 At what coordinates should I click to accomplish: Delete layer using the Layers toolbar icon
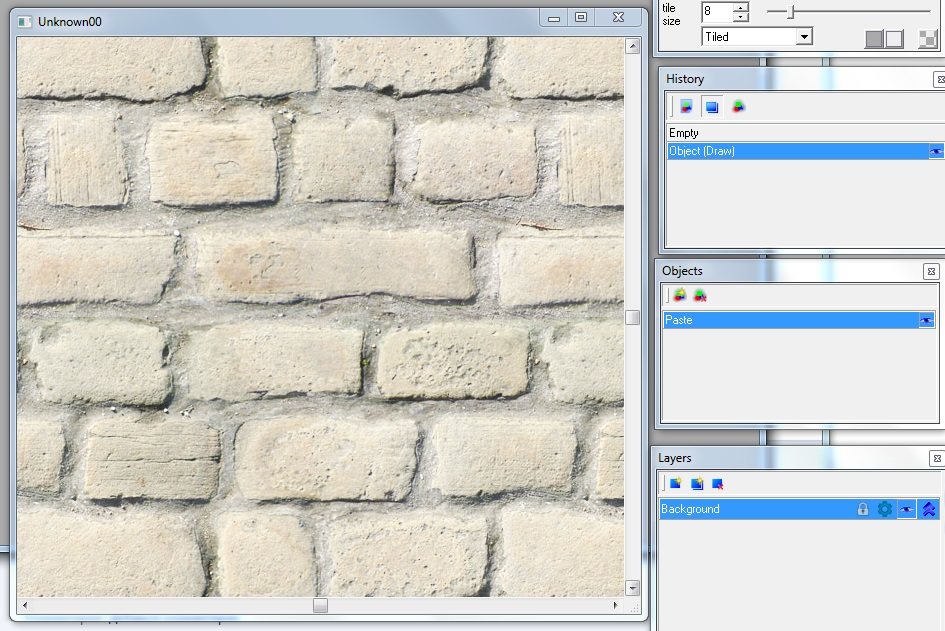[717, 484]
